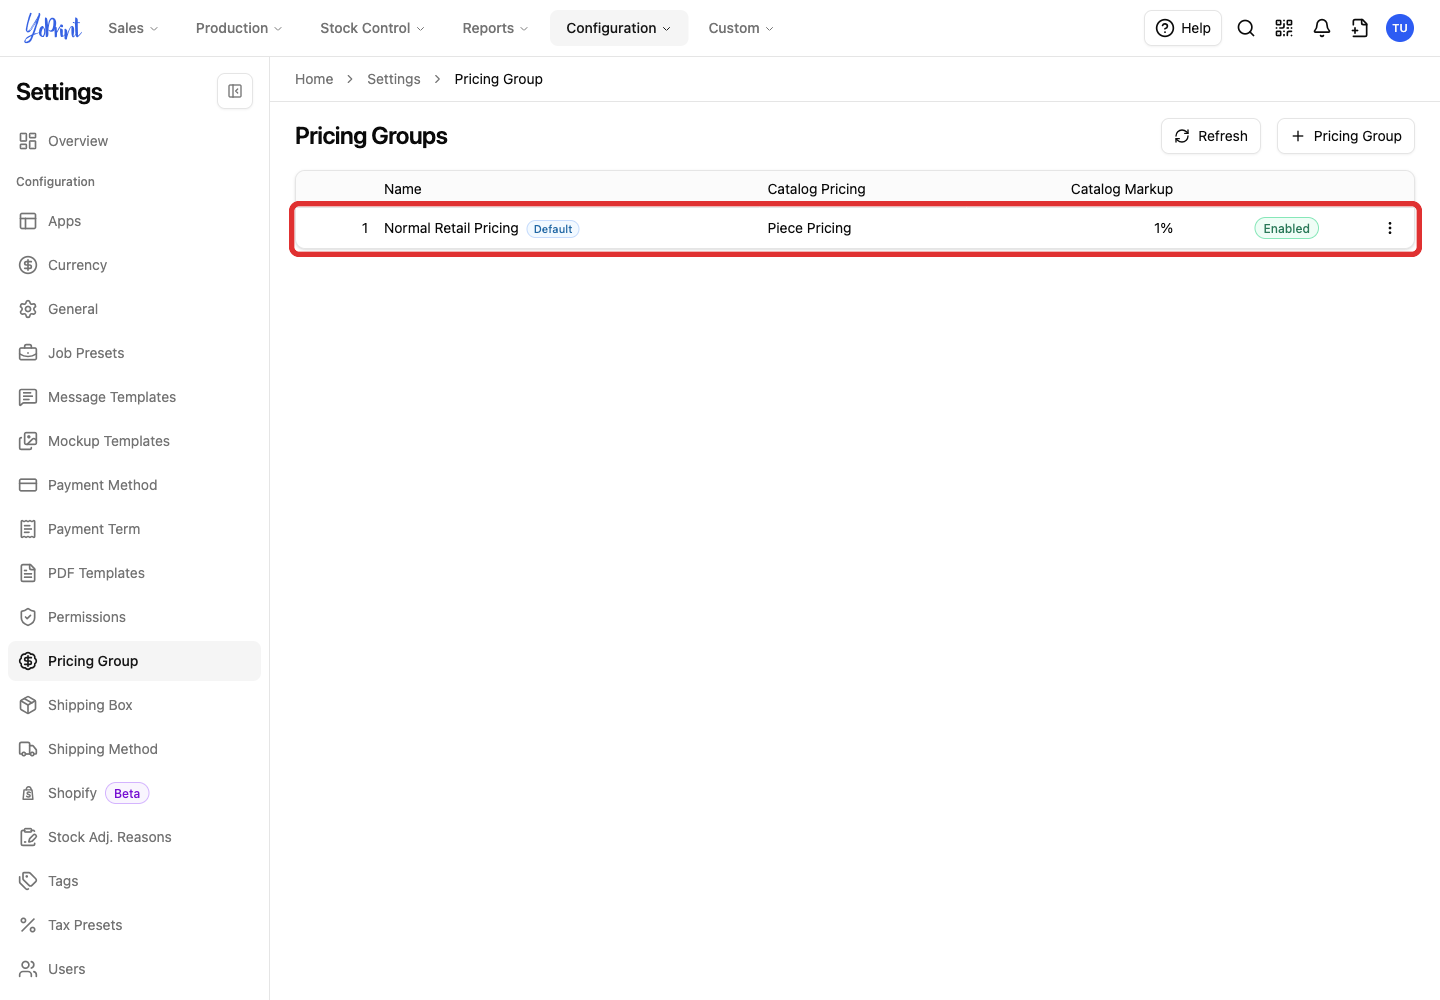Expand the Production menu
Viewport: 1440px width, 1000px height.
click(239, 28)
